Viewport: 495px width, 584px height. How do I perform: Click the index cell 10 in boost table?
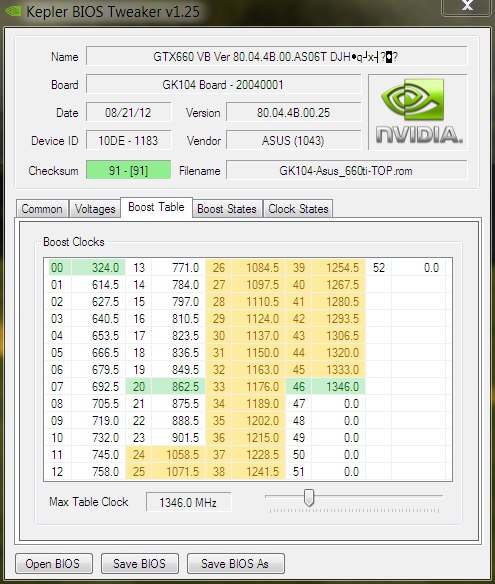[x=57, y=437]
